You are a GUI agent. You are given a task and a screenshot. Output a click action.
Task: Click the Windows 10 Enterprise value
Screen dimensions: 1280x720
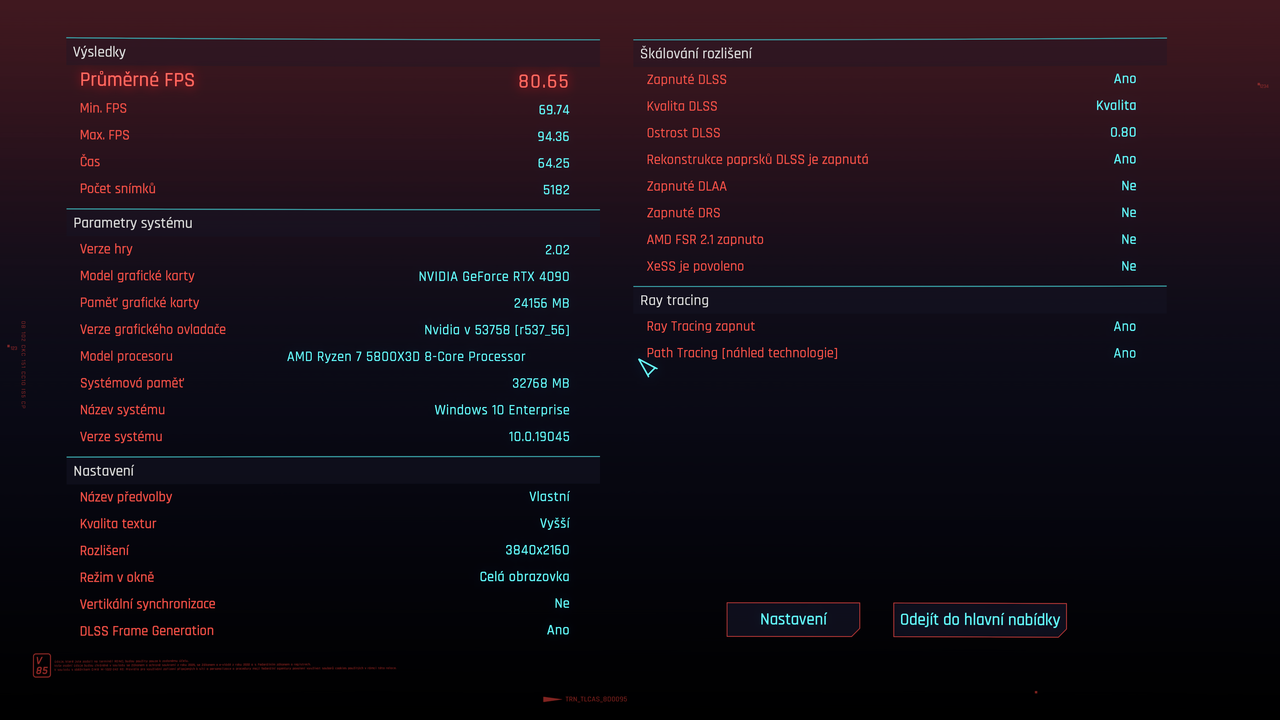click(x=502, y=410)
